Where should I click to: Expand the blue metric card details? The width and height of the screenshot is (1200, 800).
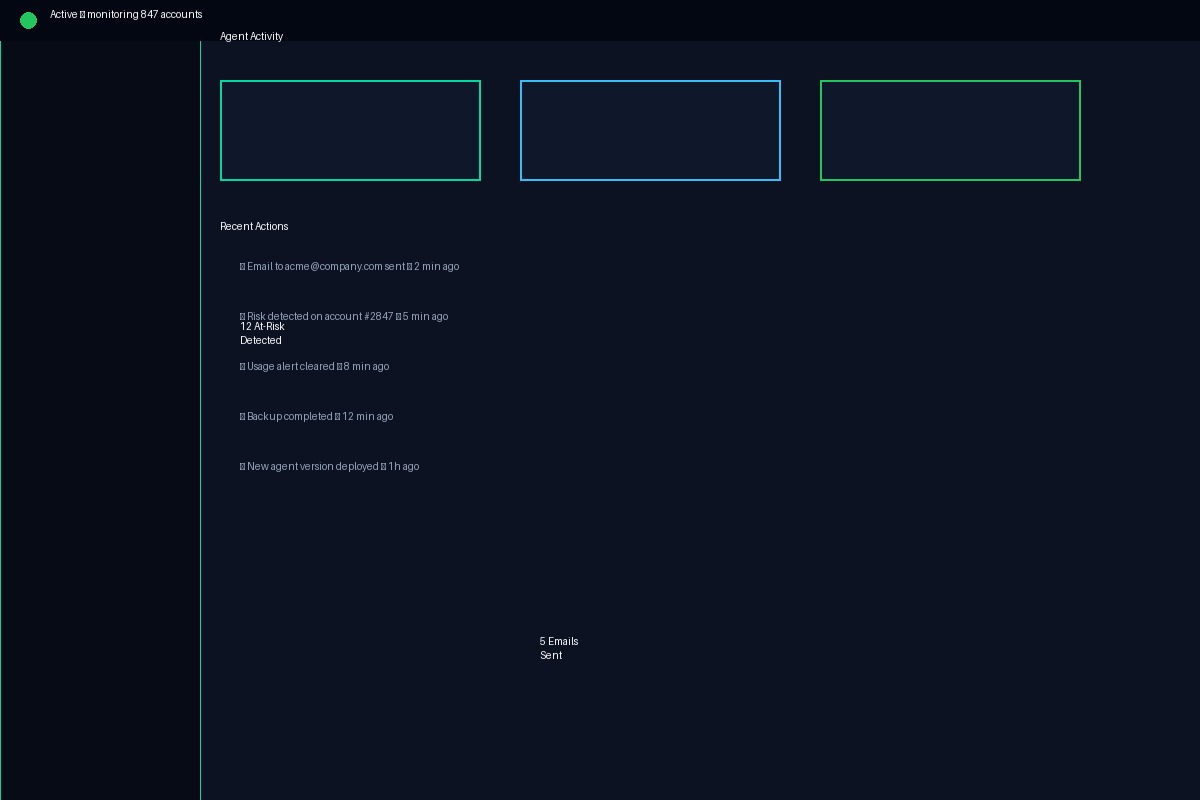(650, 130)
